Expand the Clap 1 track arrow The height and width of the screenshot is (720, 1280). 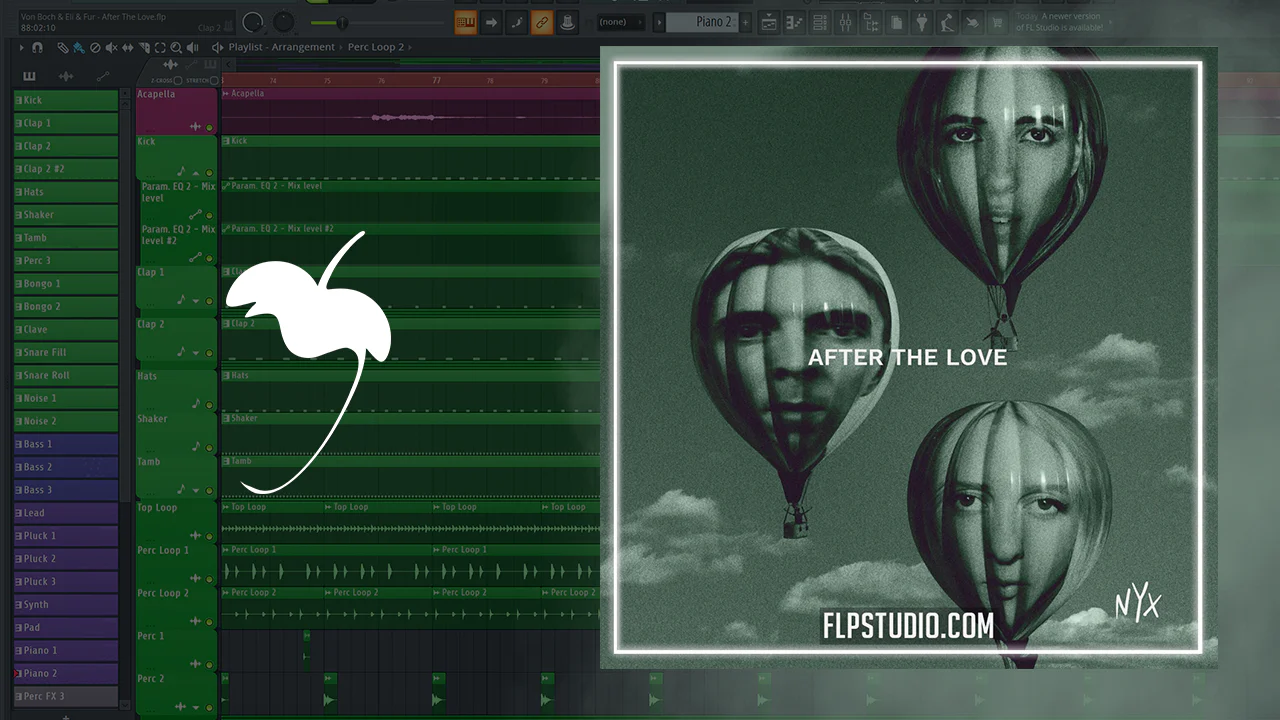pos(196,300)
